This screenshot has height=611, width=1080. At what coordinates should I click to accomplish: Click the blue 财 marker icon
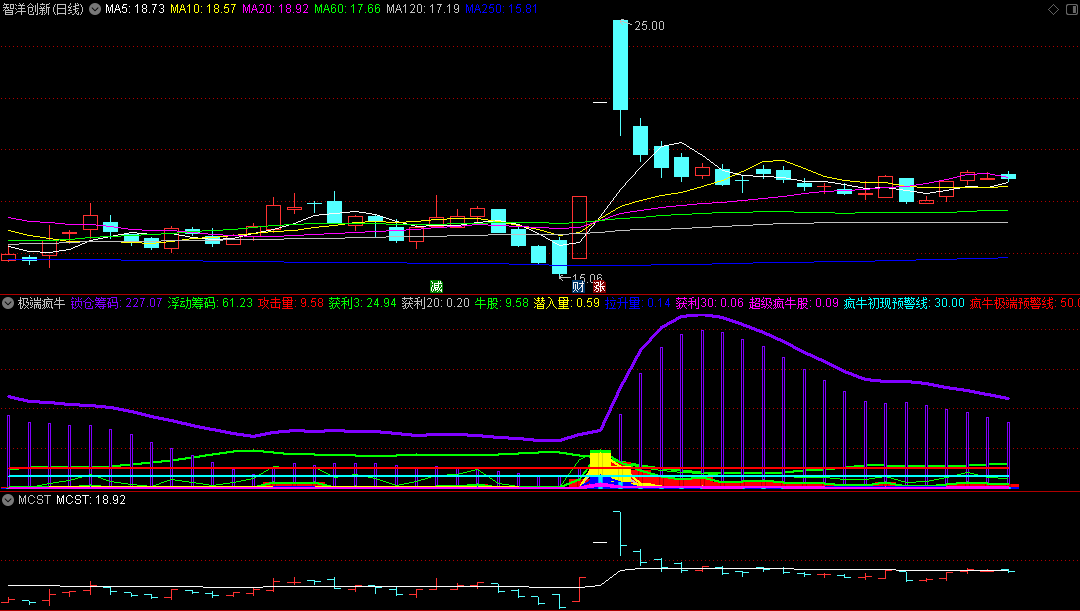[579, 287]
